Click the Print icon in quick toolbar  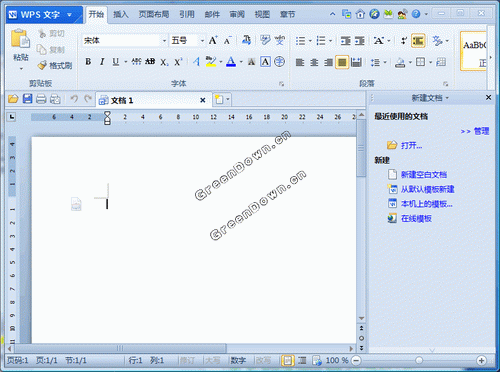41,99
